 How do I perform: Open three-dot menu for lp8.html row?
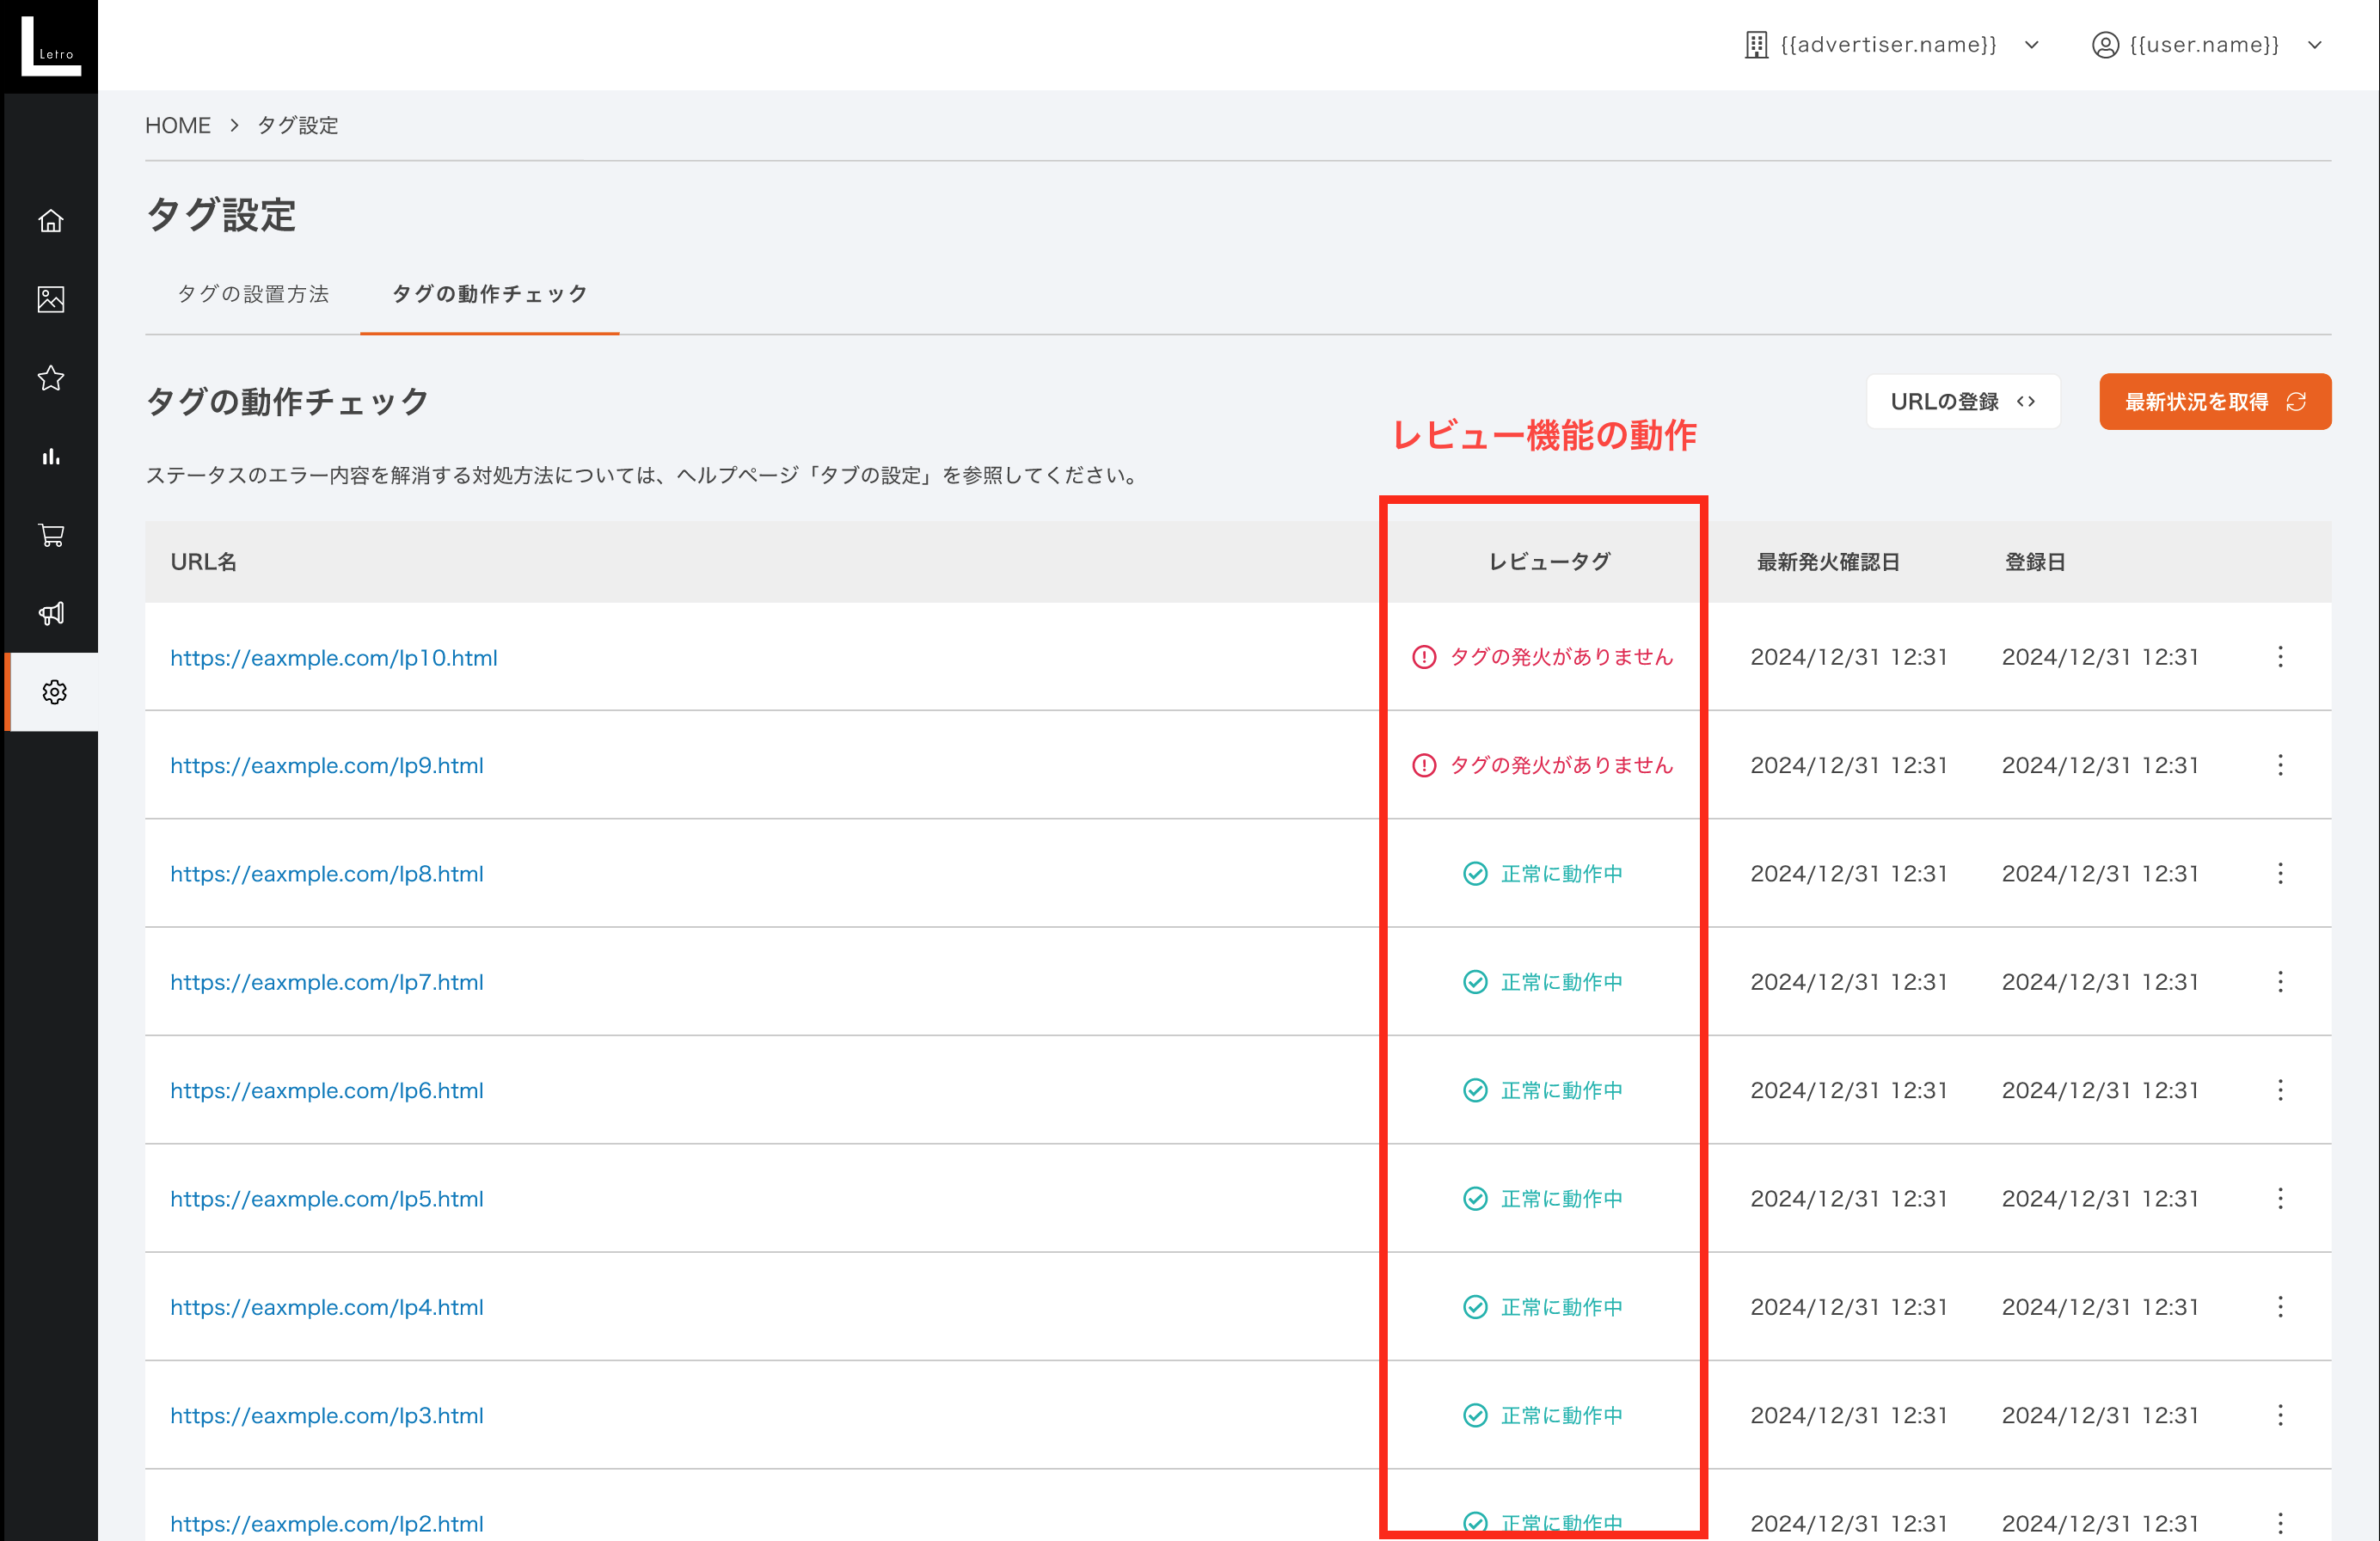pos(2280,874)
